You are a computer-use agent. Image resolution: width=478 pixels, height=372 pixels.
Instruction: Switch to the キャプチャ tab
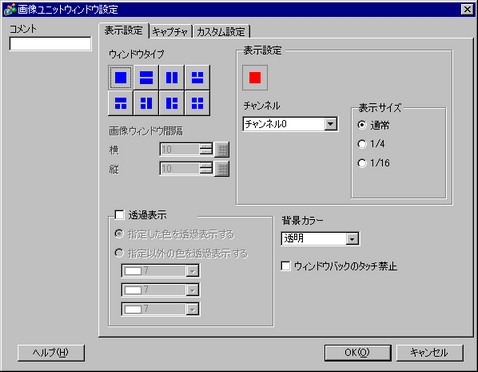pyautogui.click(x=170, y=32)
